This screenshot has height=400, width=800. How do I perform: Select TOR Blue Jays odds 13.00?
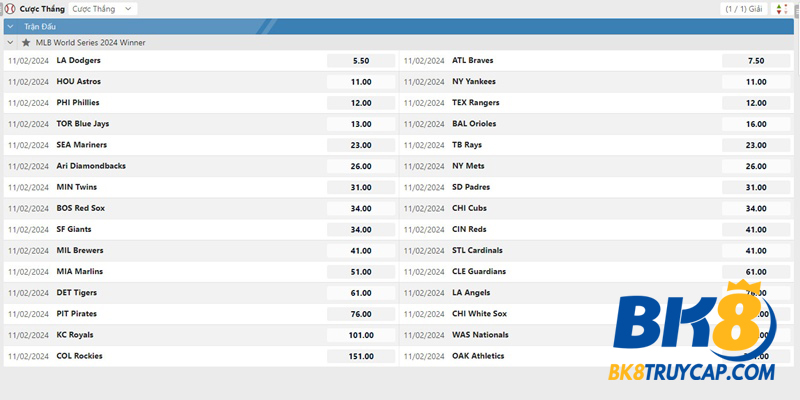pyautogui.click(x=361, y=124)
